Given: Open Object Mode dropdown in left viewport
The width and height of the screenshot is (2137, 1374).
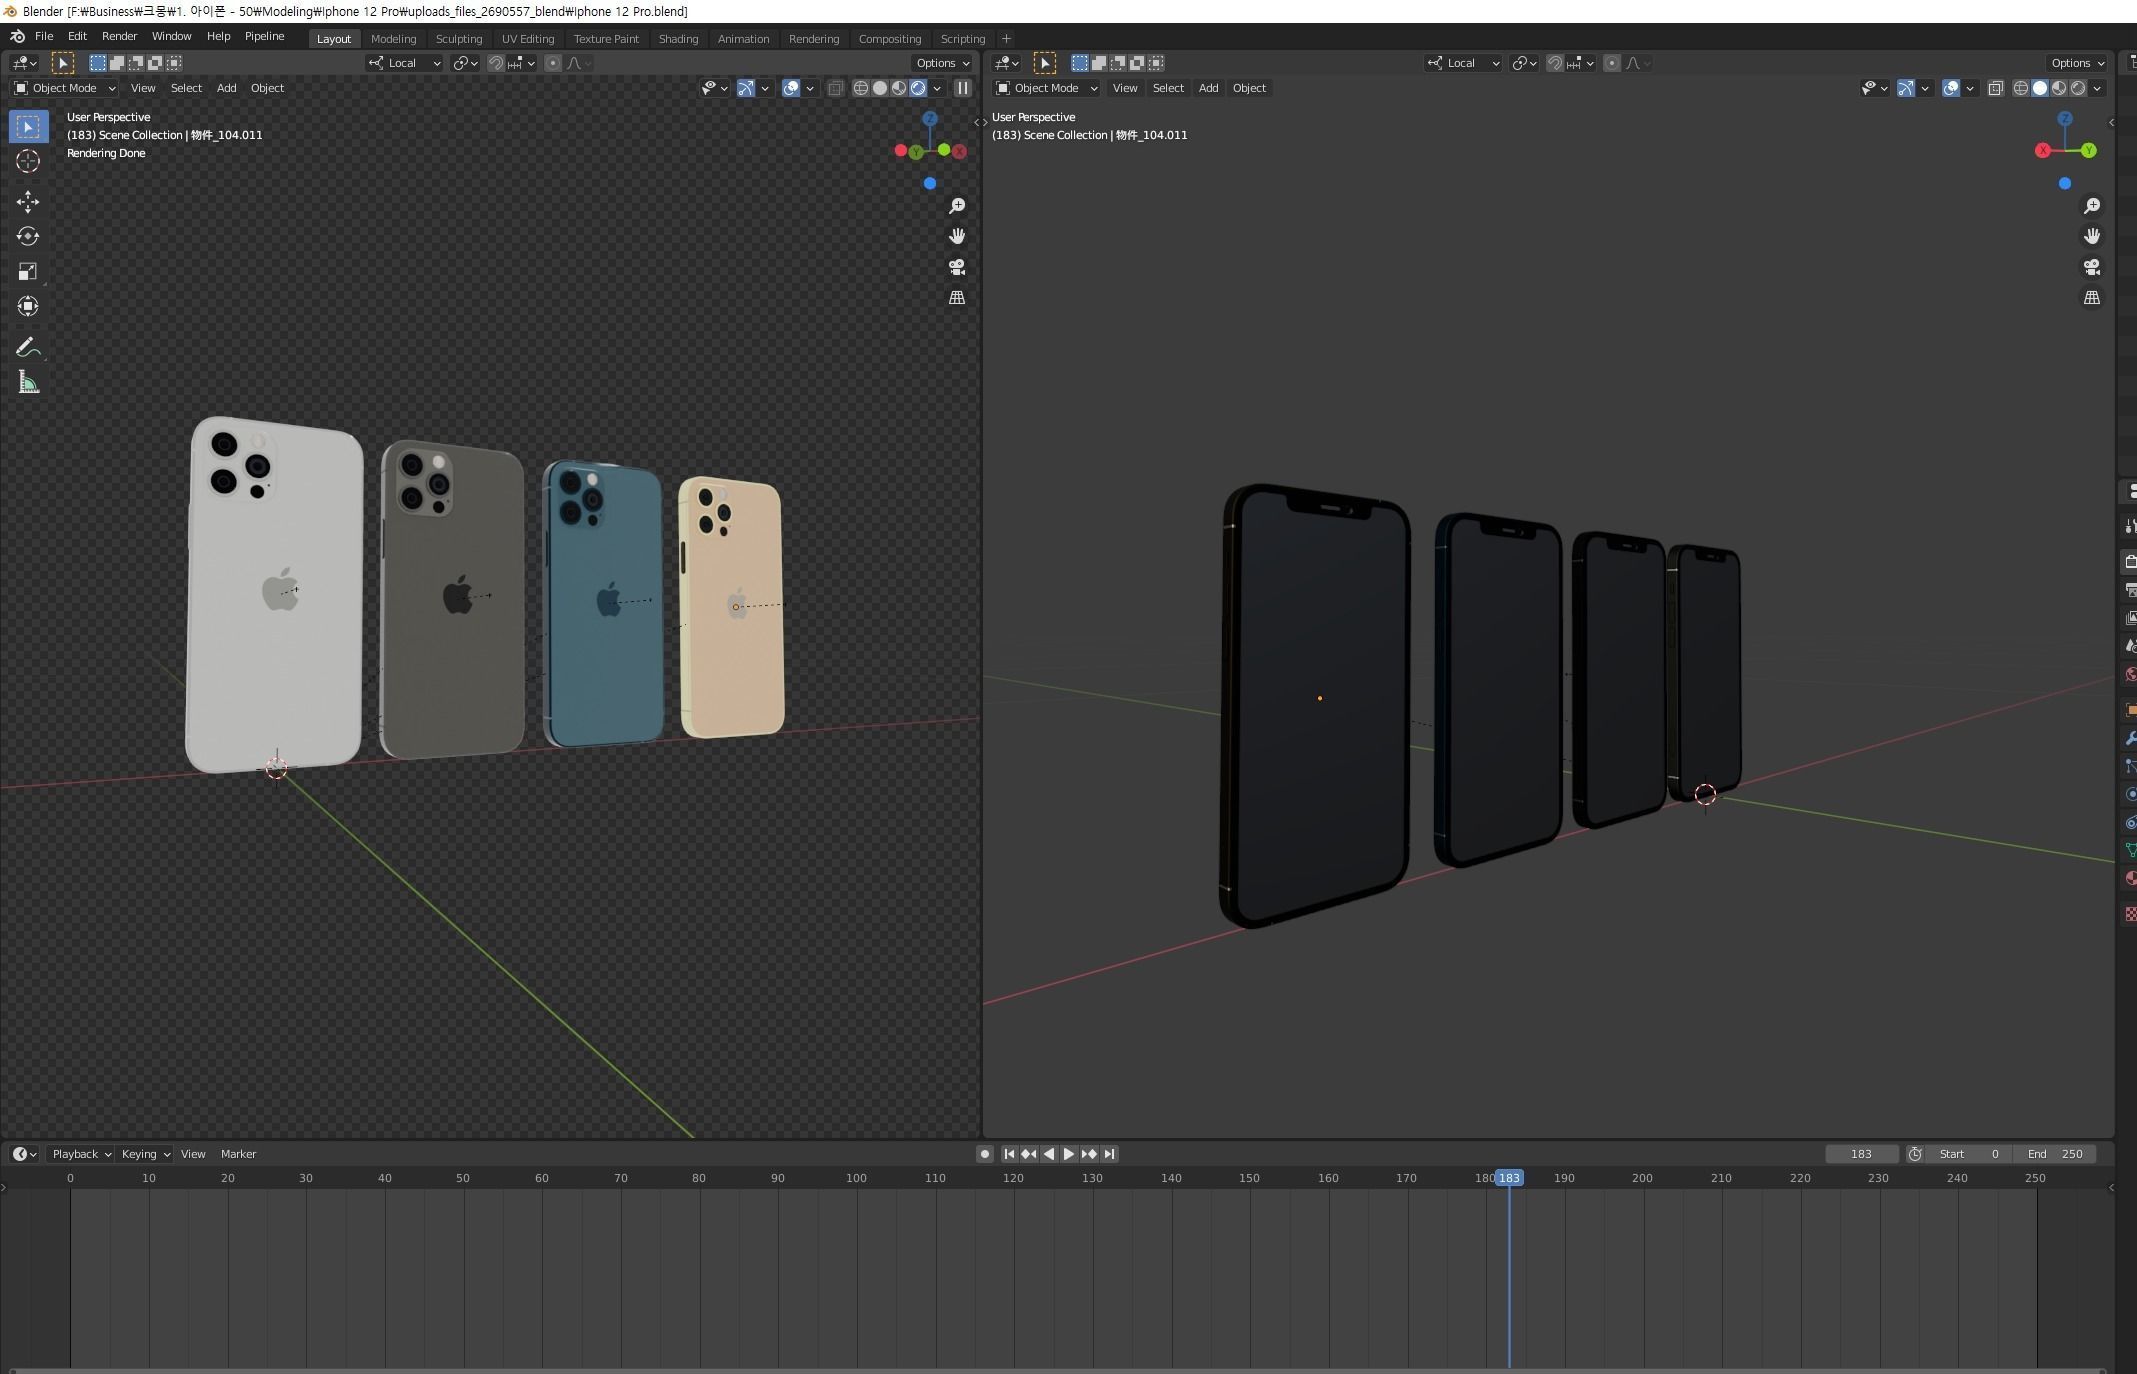Looking at the screenshot, I should (64, 88).
